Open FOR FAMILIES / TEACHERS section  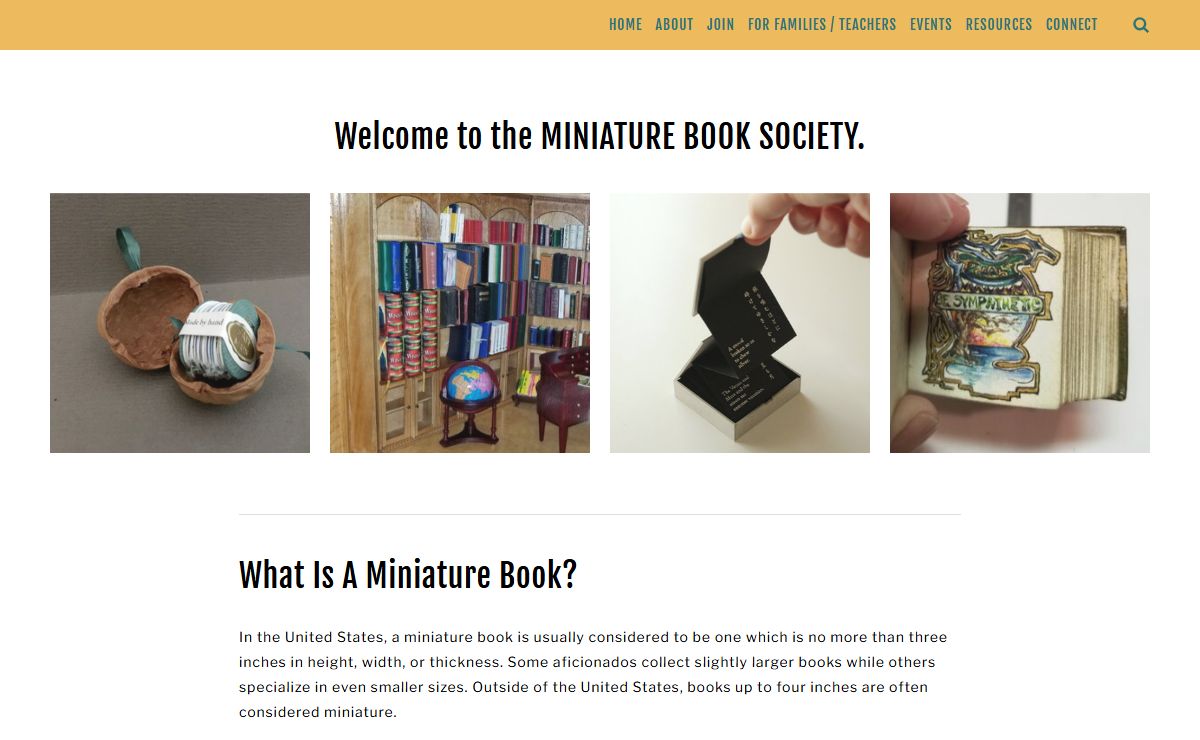coord(822,25)
